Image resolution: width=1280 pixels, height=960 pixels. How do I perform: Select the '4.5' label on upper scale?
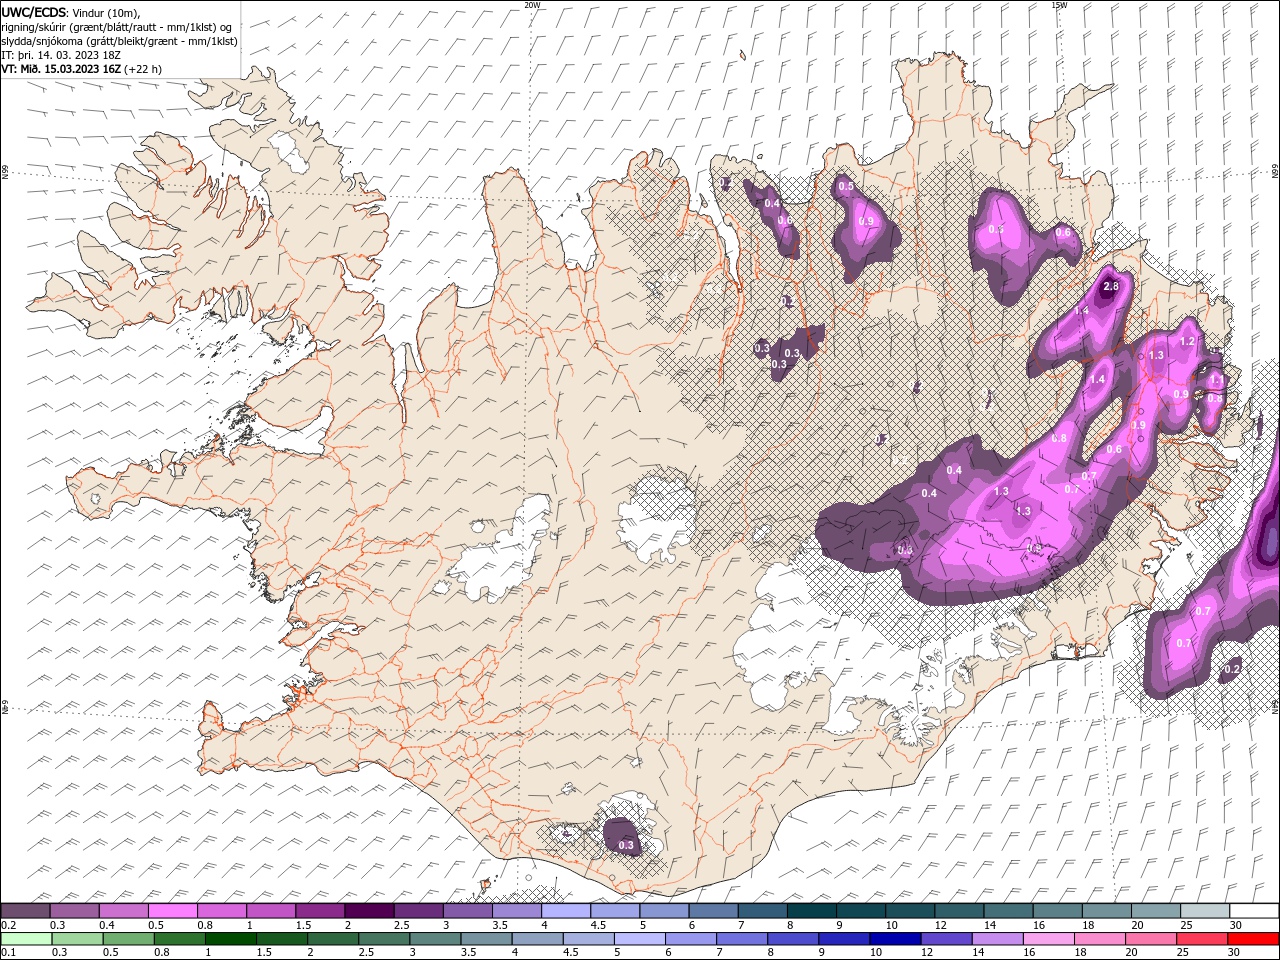pyautogui.click(x=597, y=925)
